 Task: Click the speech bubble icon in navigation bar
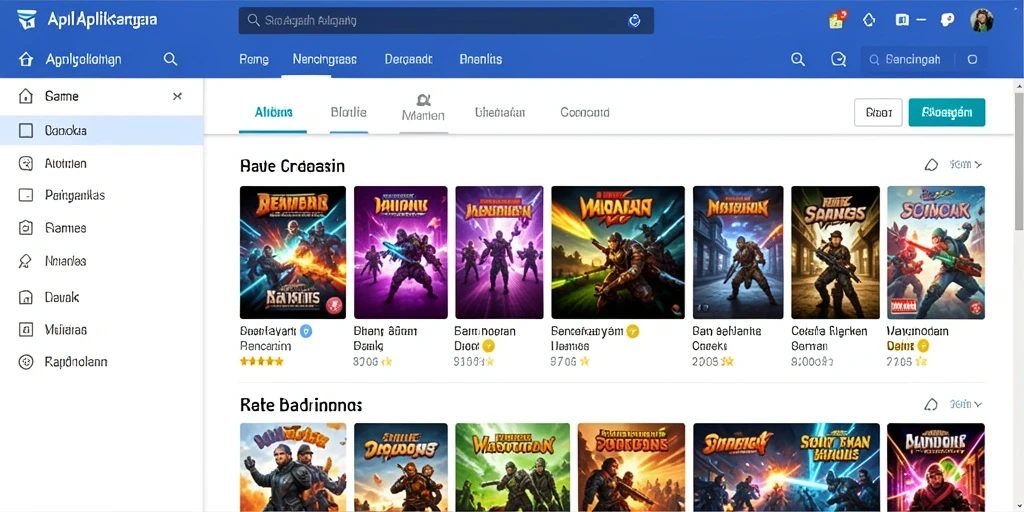pos(839,59)
